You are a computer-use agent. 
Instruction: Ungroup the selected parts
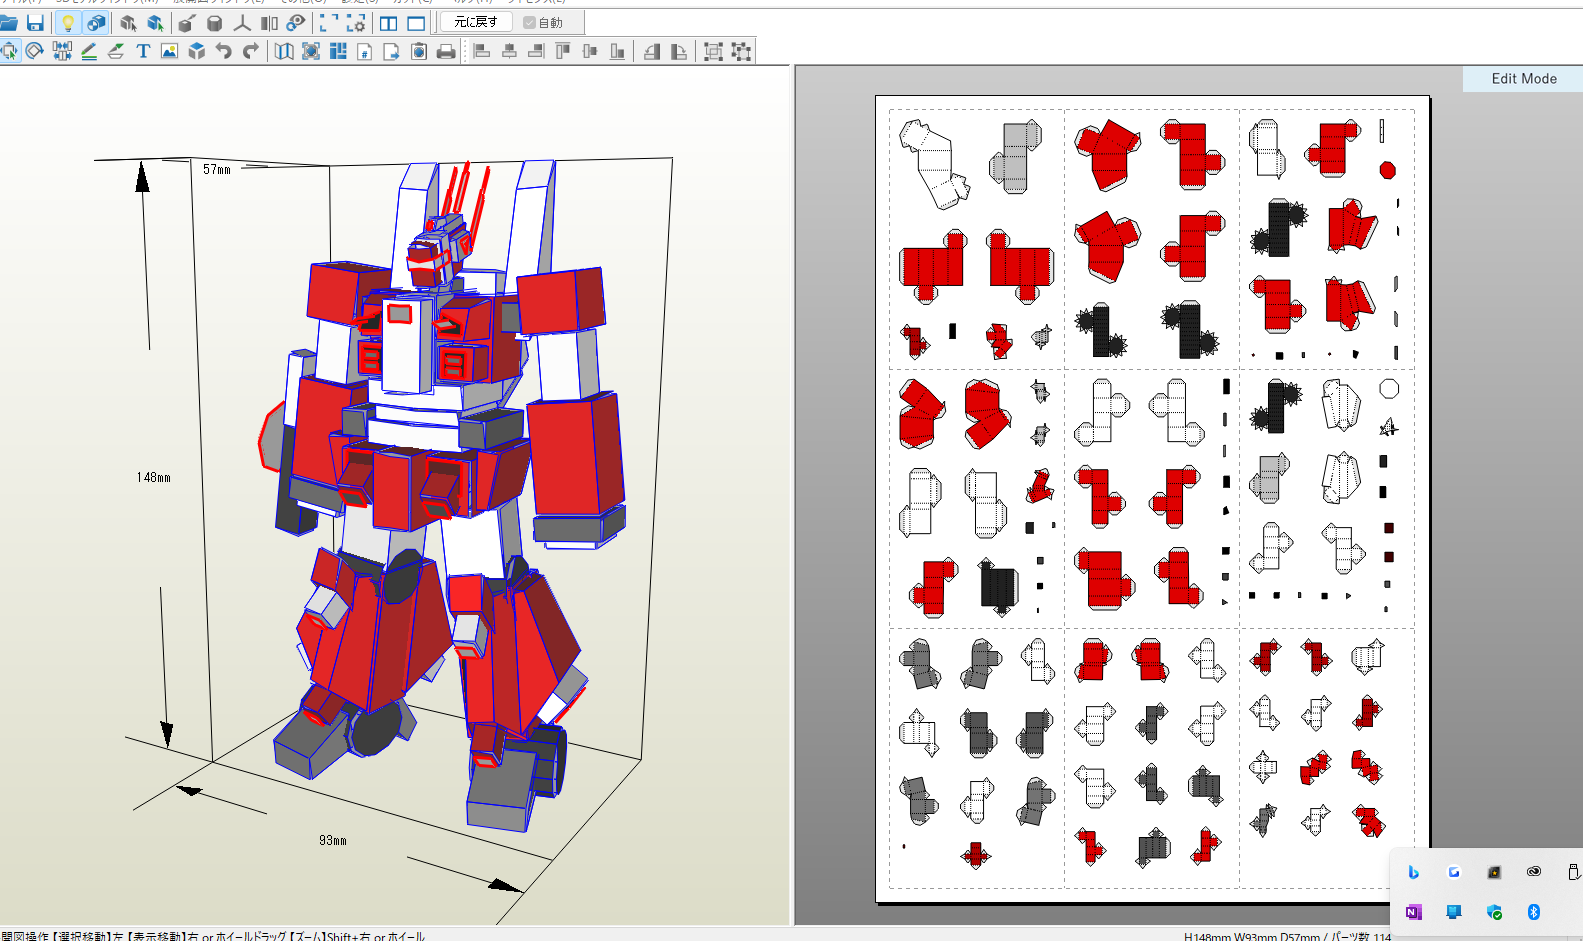741,51
